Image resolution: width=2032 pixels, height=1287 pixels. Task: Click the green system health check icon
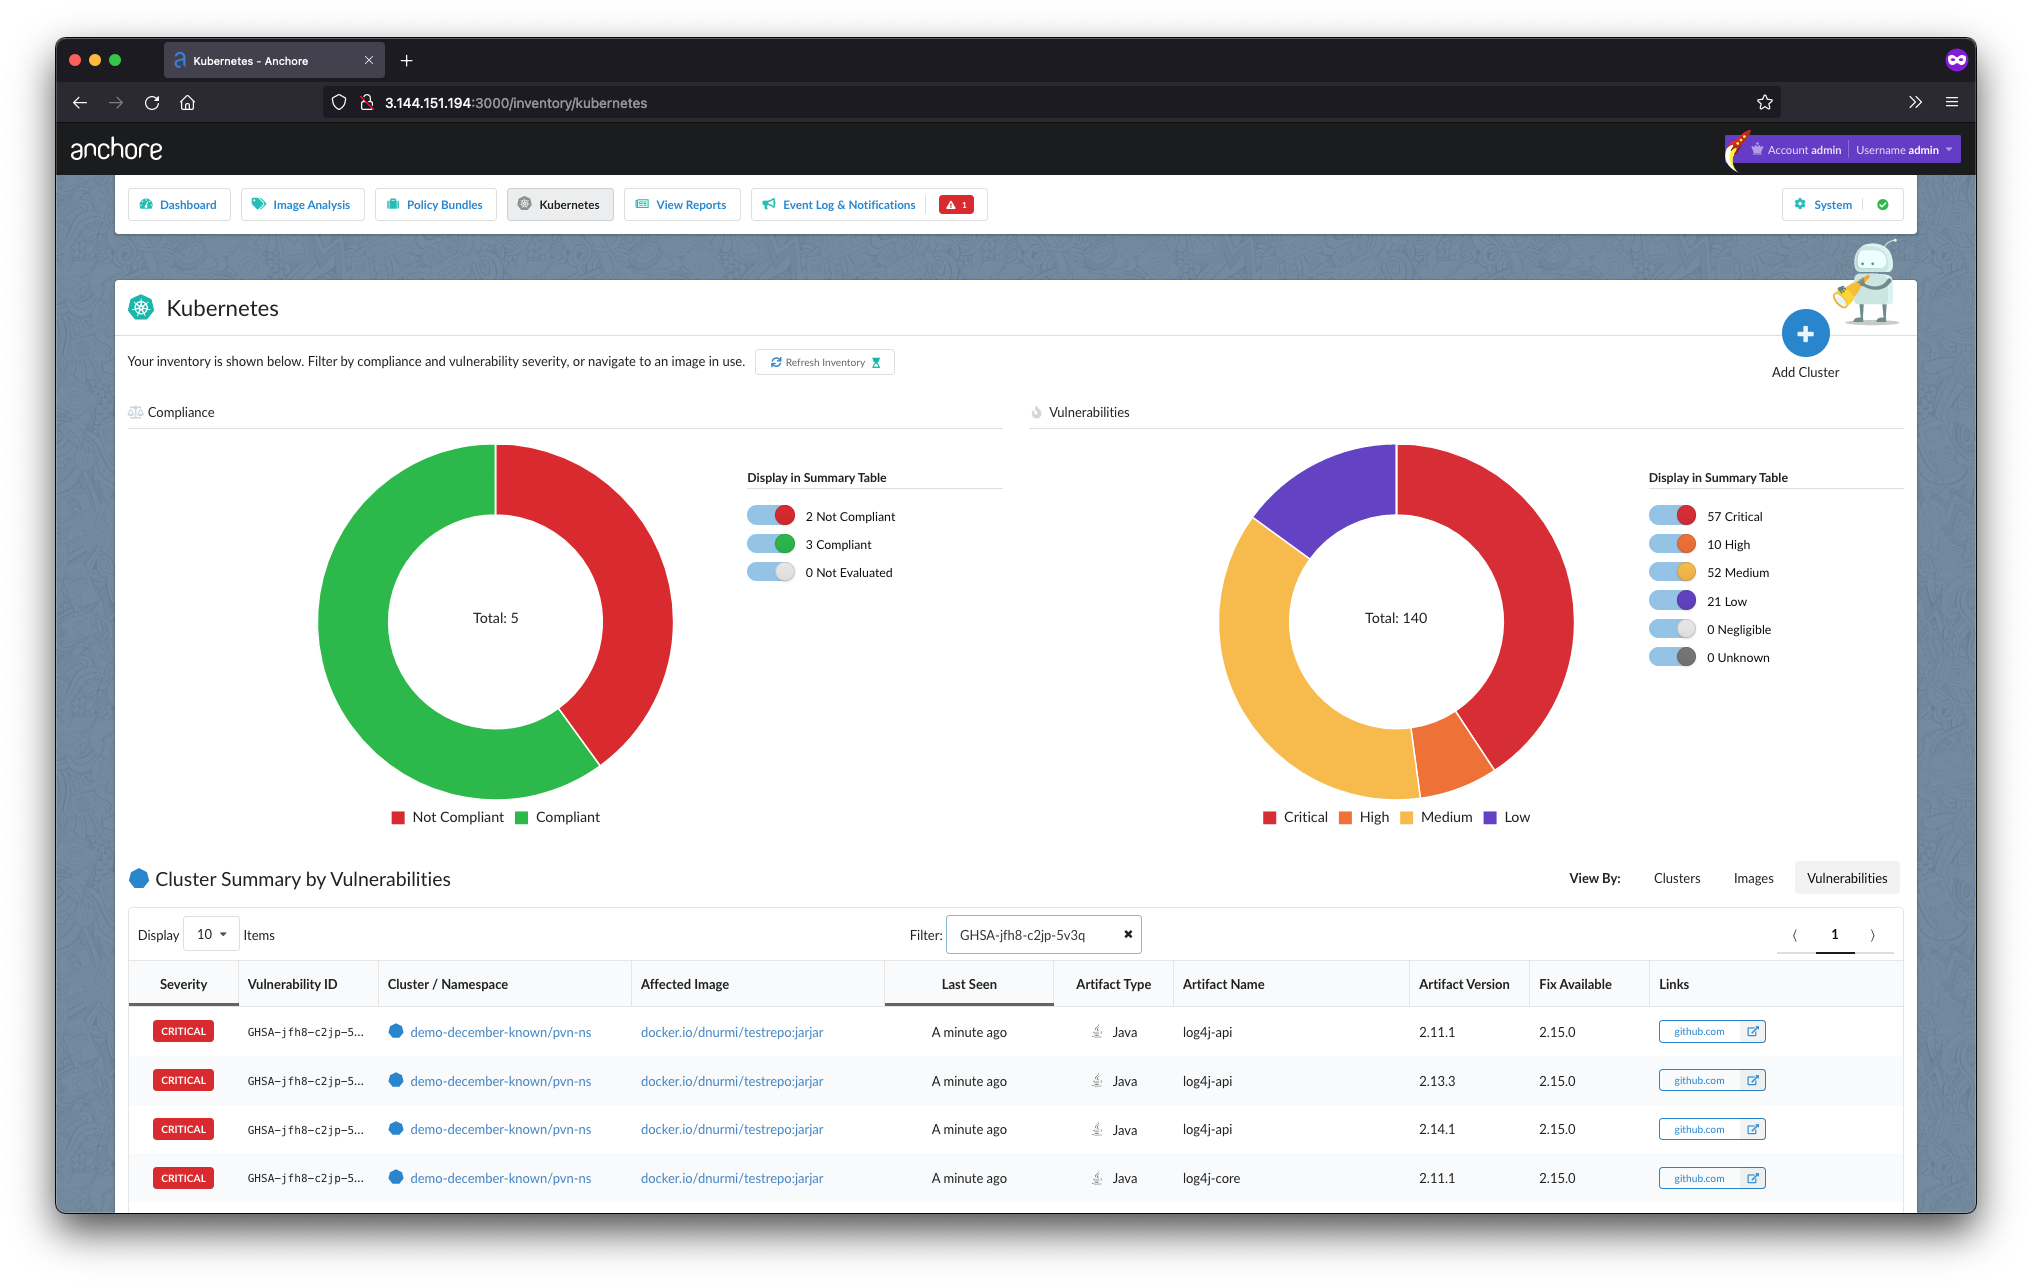(1883, 205)
